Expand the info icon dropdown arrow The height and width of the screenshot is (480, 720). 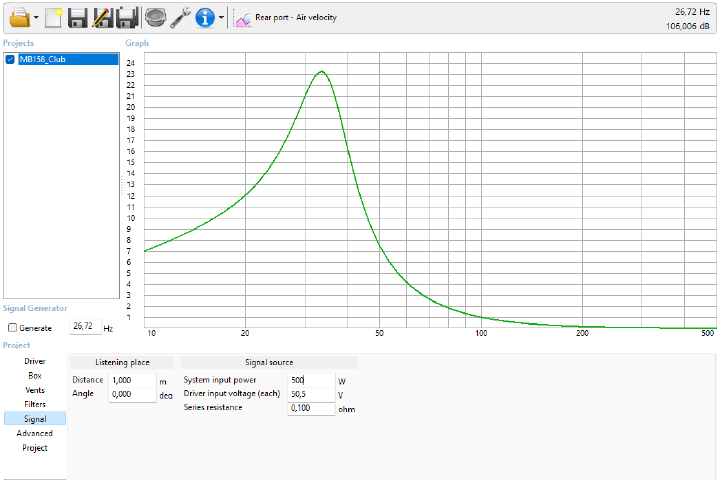click(221, 18)
